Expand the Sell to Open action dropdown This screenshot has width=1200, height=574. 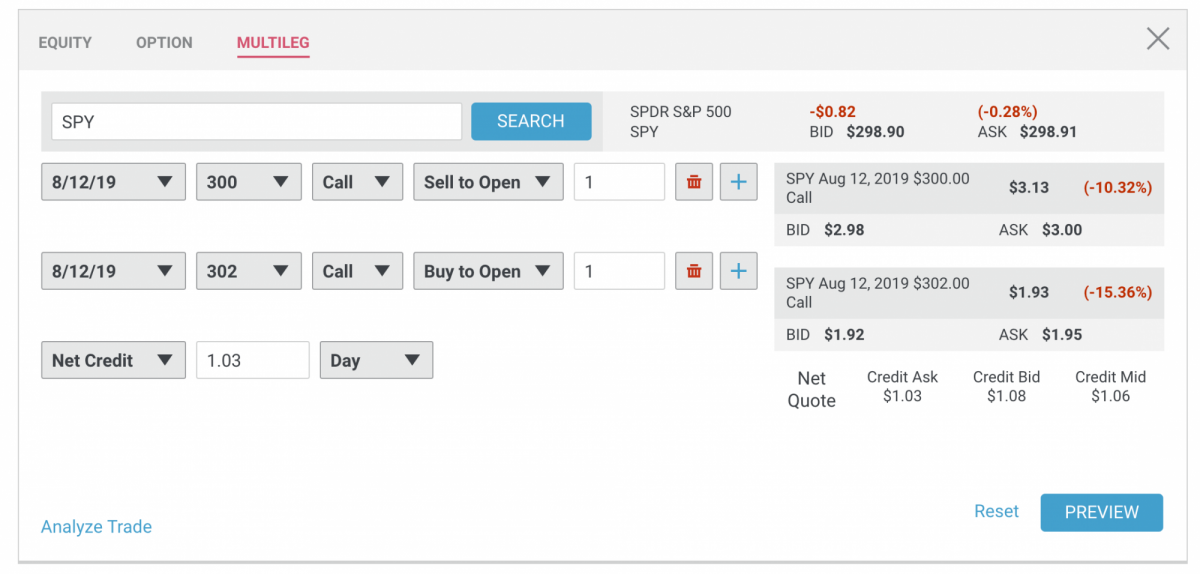(x=488, y=182)
